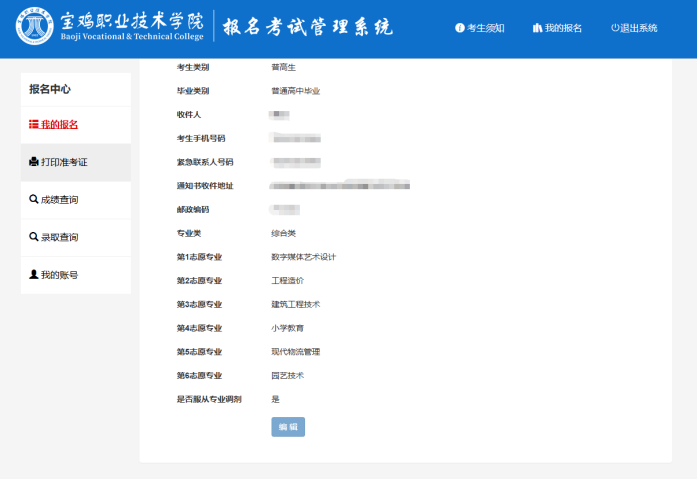
Task: Click the building icon beside top 我的报名
Action: pos(537,28)
